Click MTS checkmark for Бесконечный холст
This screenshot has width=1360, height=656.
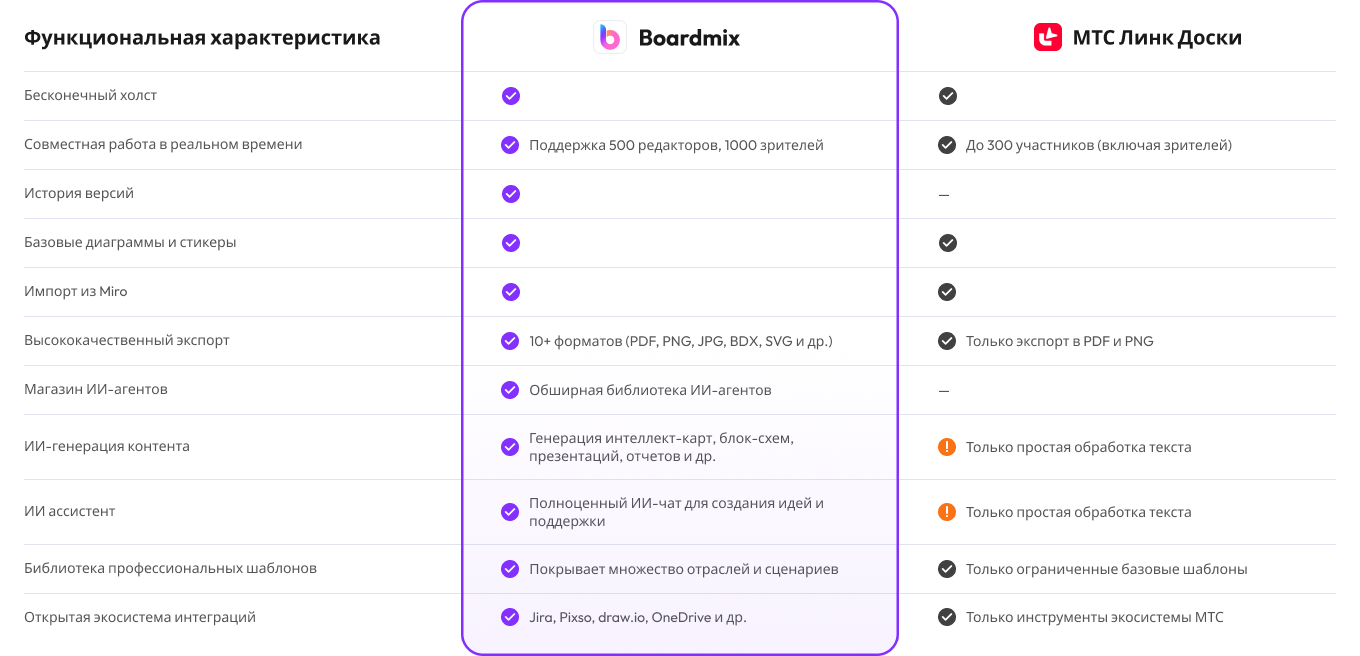[947, 96]
